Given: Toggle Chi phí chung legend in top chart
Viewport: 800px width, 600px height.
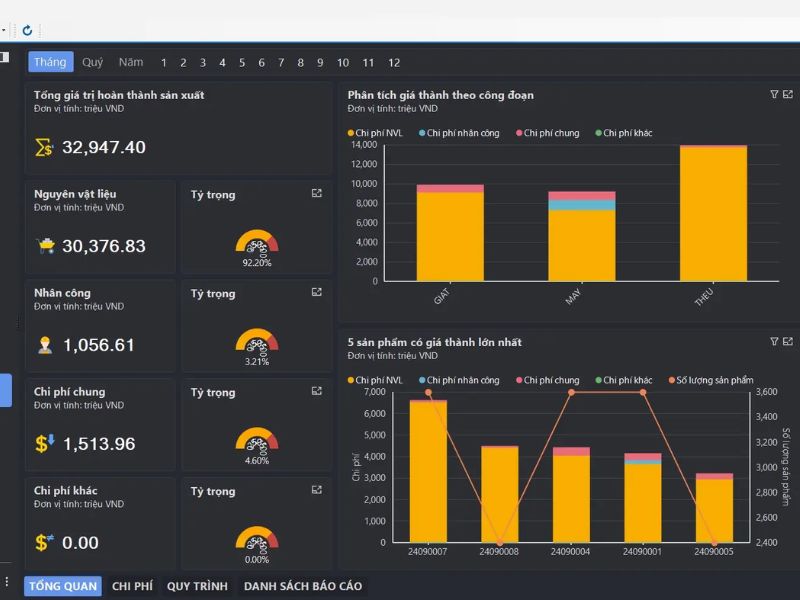Looking at the screenshot, I should pos(551,133).
